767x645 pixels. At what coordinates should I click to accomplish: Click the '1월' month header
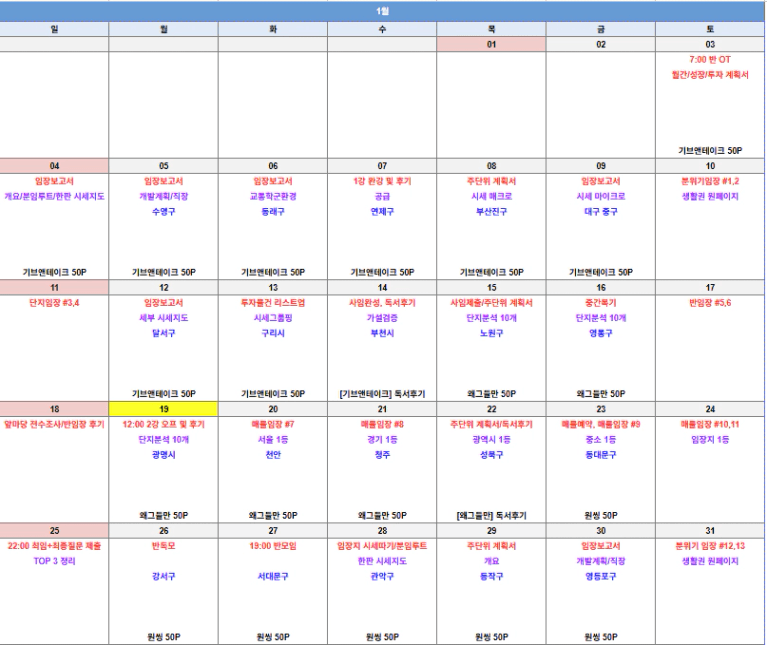pyautogui.click(x=383, y=11)
